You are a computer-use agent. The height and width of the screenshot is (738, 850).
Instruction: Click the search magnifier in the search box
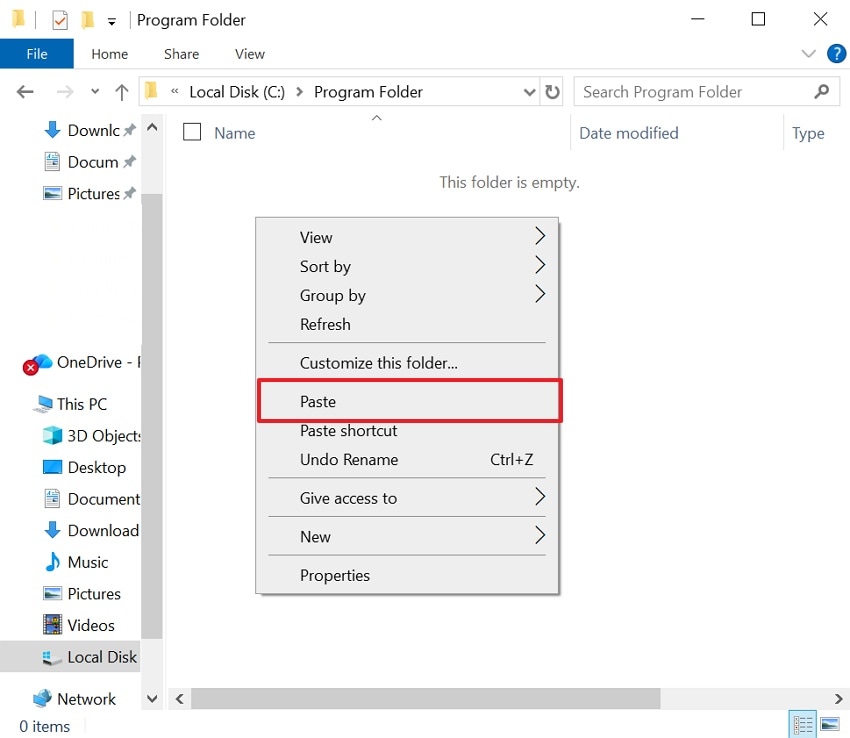[x=822, y=91]
